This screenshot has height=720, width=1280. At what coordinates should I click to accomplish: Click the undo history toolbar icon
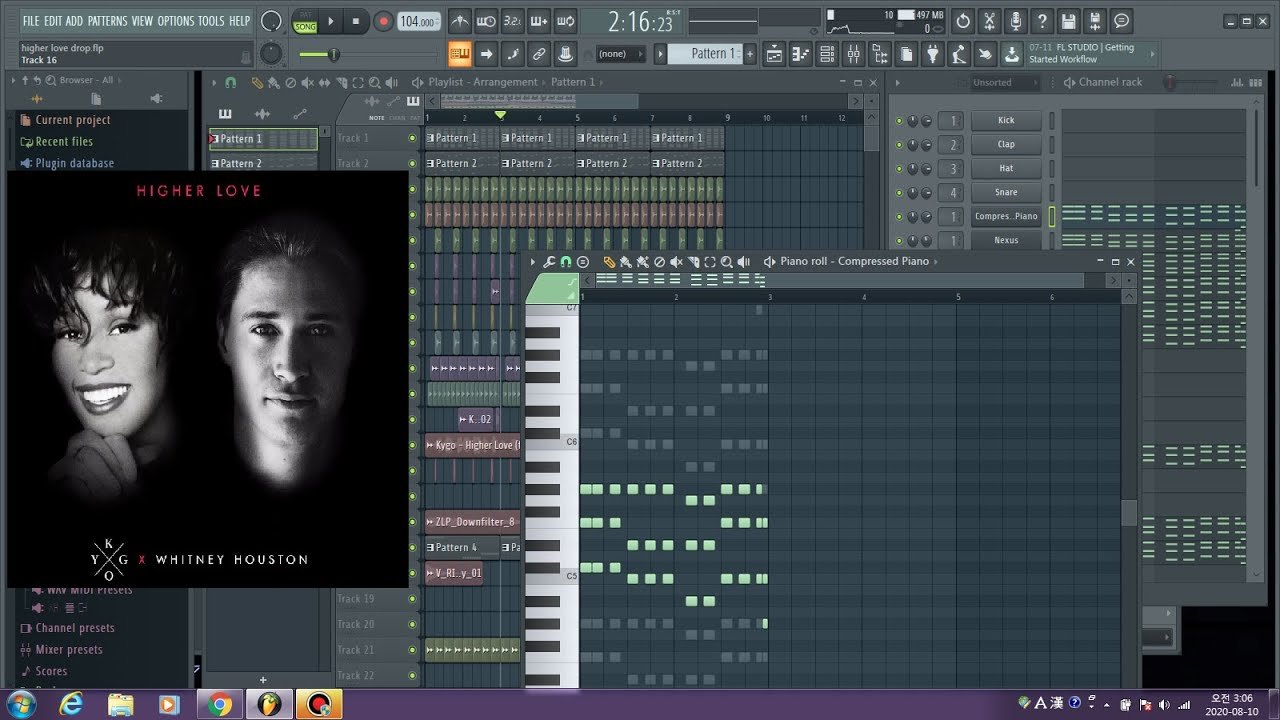962,21
